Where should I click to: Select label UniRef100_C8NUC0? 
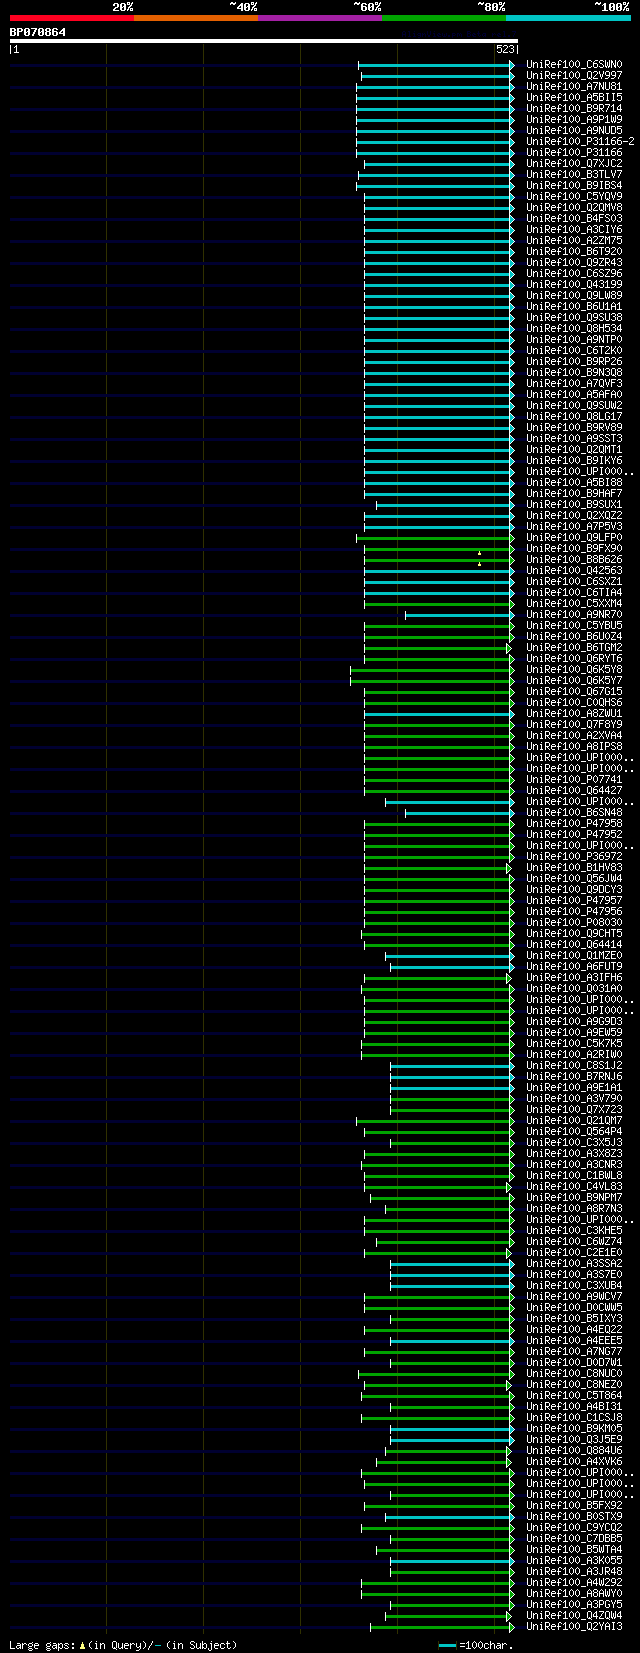(574, 1374)
